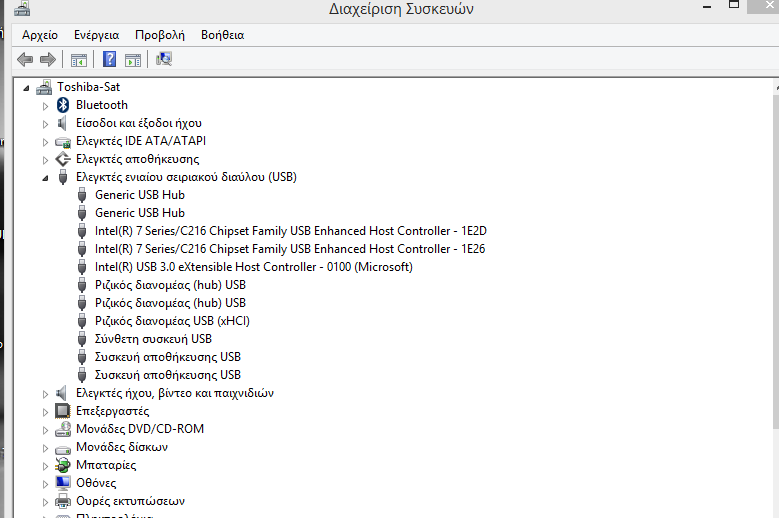
Task: Expand the Επεξεργαστές category
Action: 45,412
